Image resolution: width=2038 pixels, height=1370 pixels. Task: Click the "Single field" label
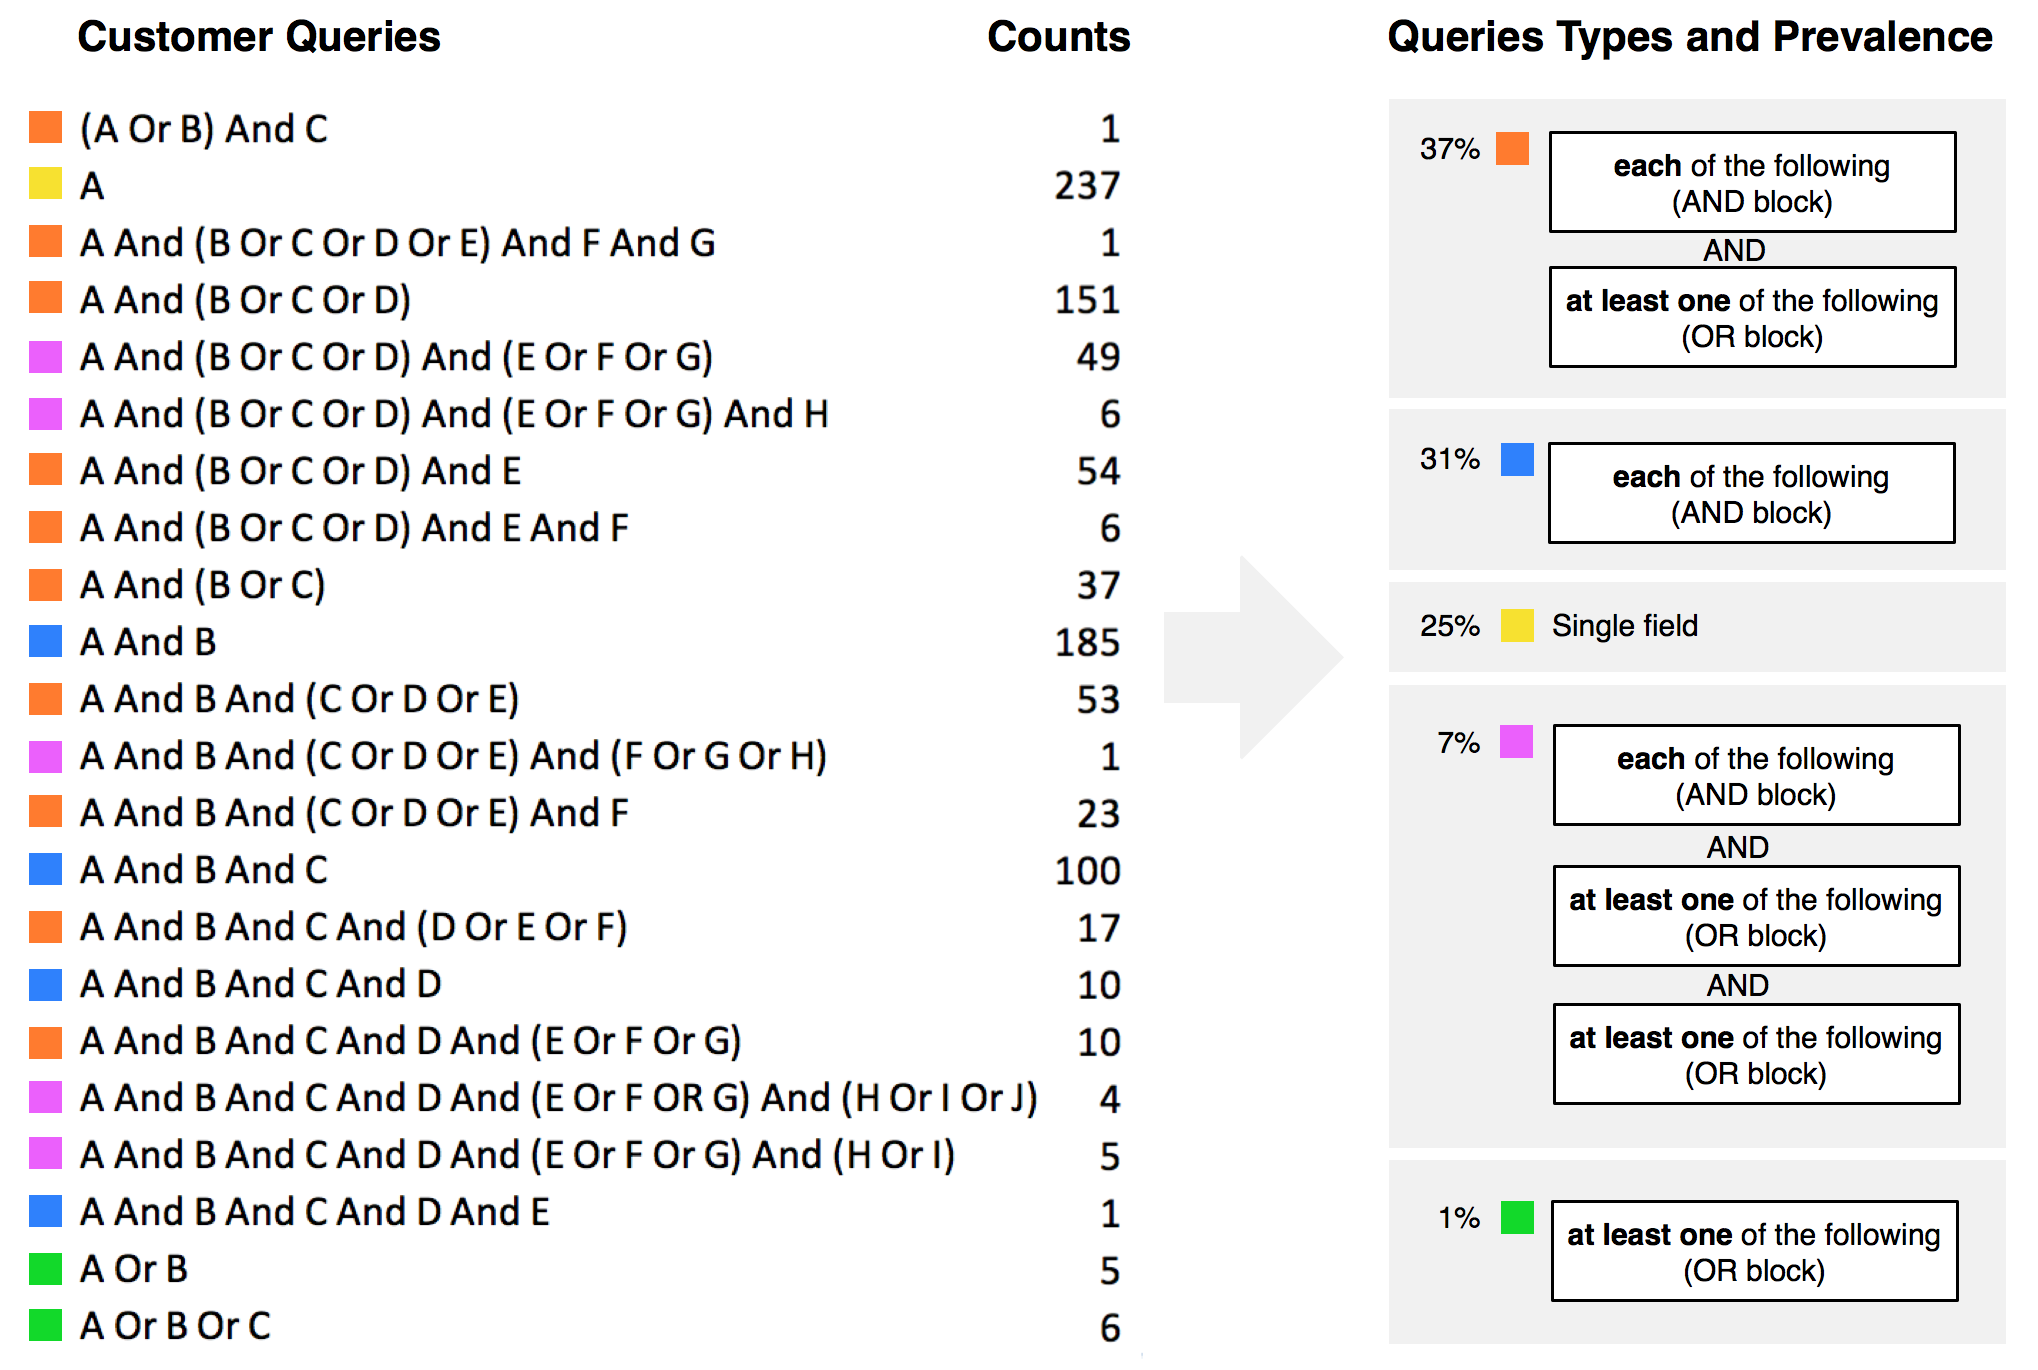click(1624, 626)
